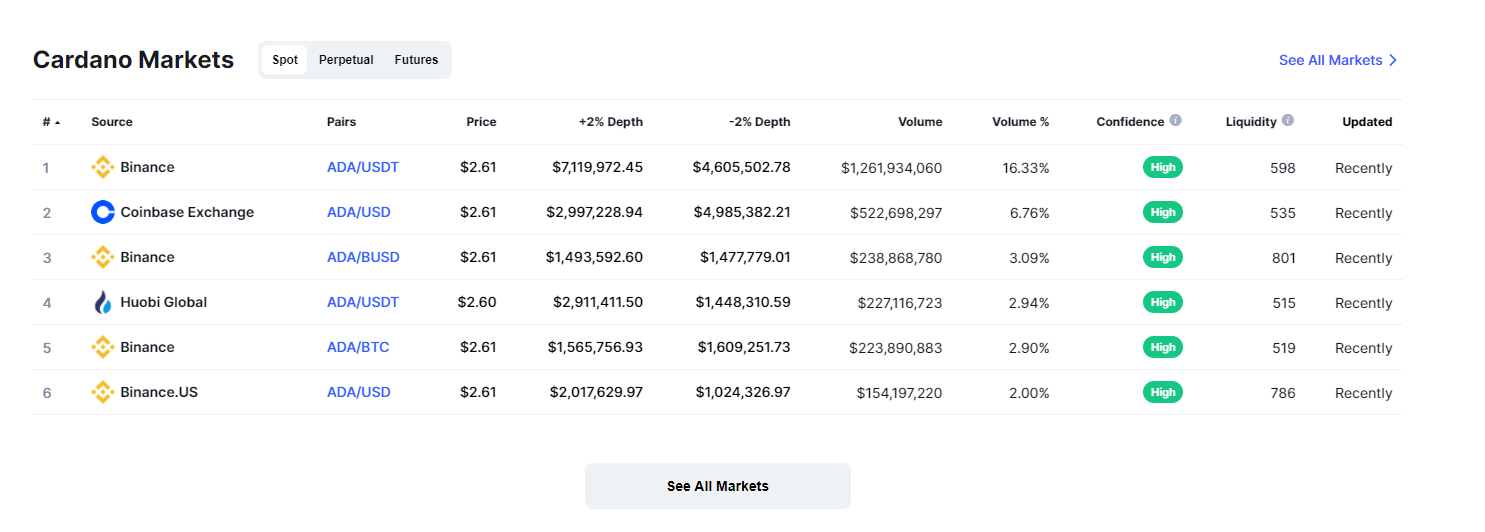The height and width of the screenshot is (532, 1485).
Task: Switch to the Perpetual markets tab
Action: [346, 60]
